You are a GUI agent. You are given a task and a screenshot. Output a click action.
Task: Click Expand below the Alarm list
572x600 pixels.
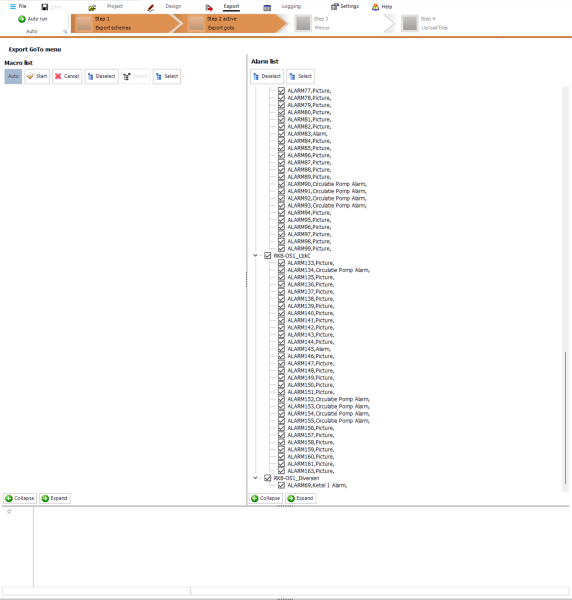pyautogui.click(x=301, y=498)
